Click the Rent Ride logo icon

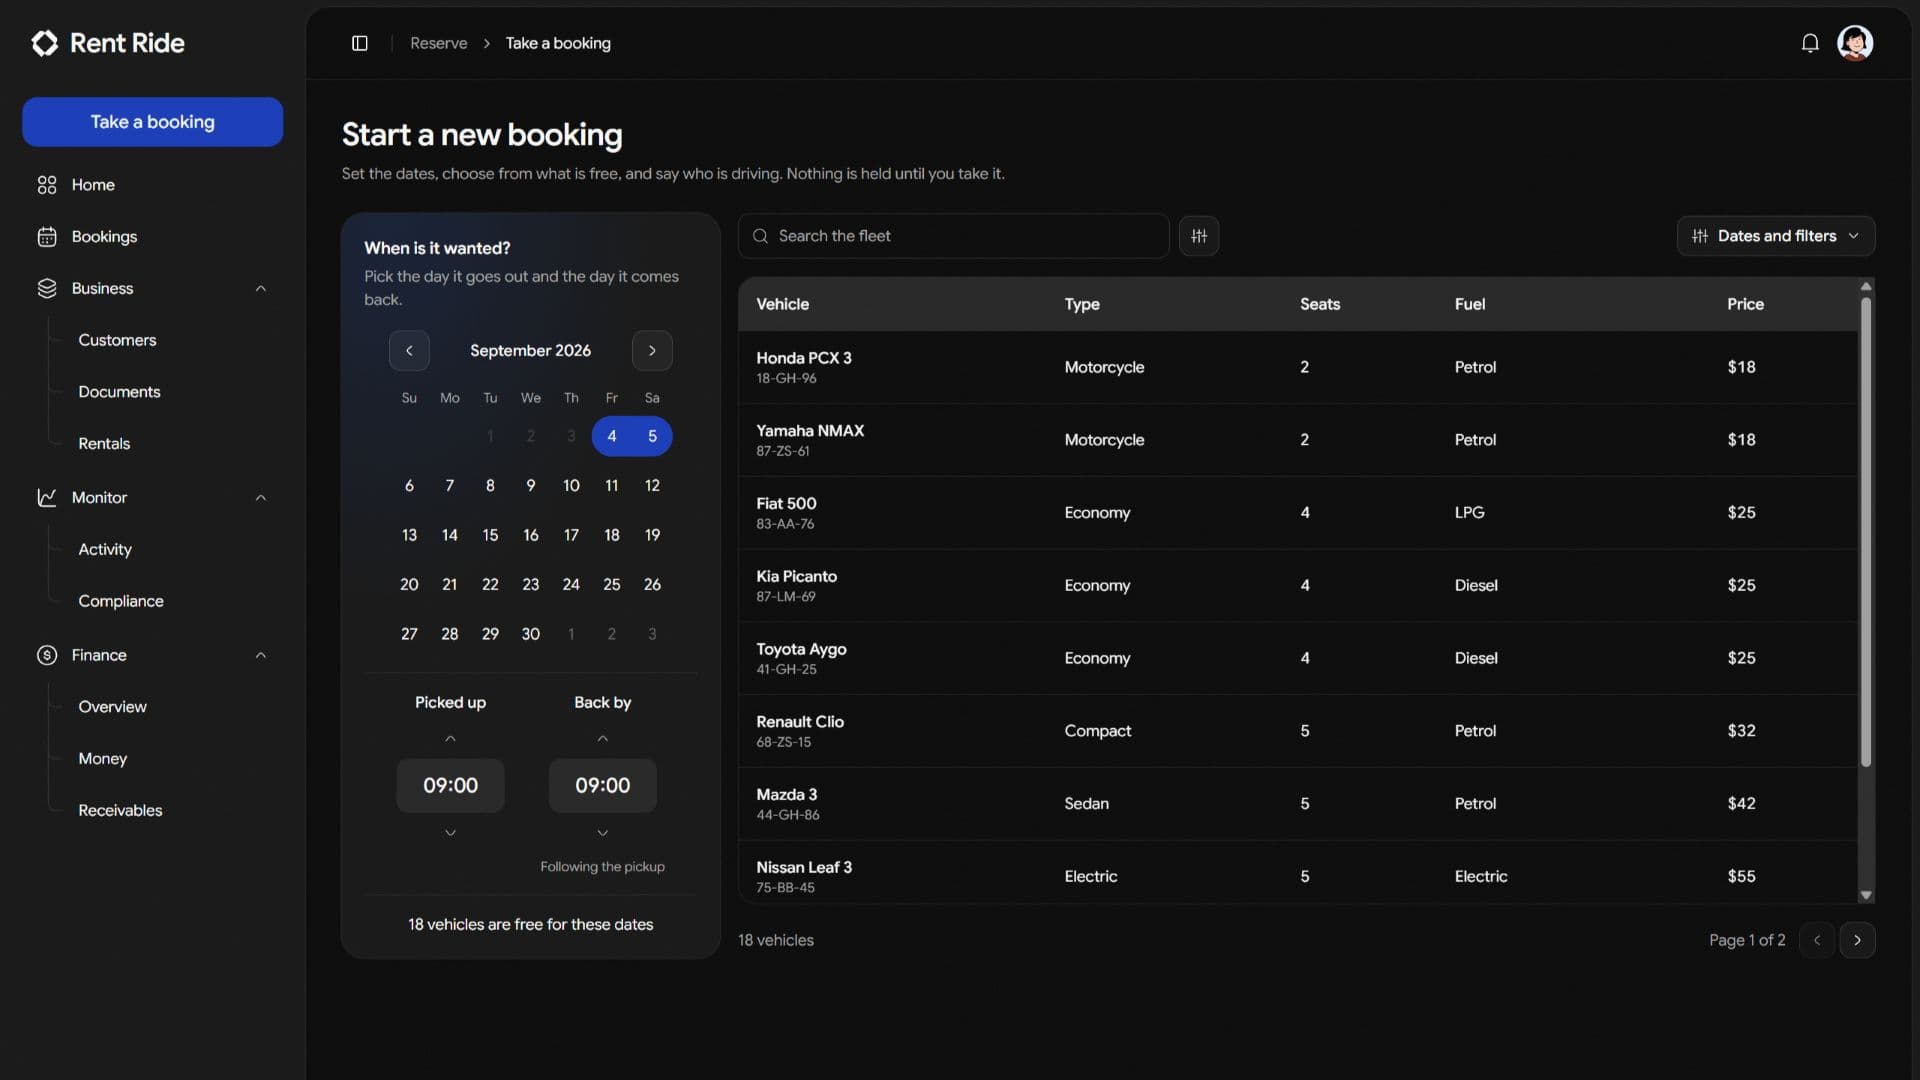45,43
